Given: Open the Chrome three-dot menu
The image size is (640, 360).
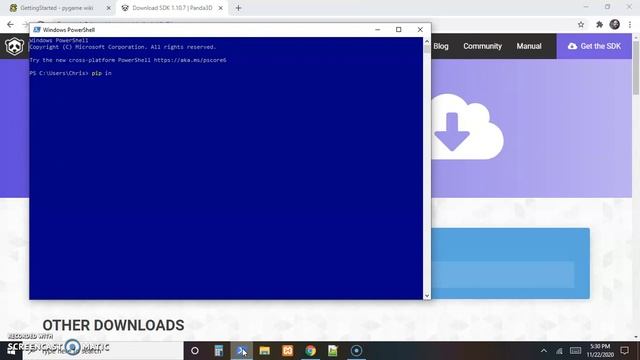Looking at the screenshot, I should tap(630, 24).
